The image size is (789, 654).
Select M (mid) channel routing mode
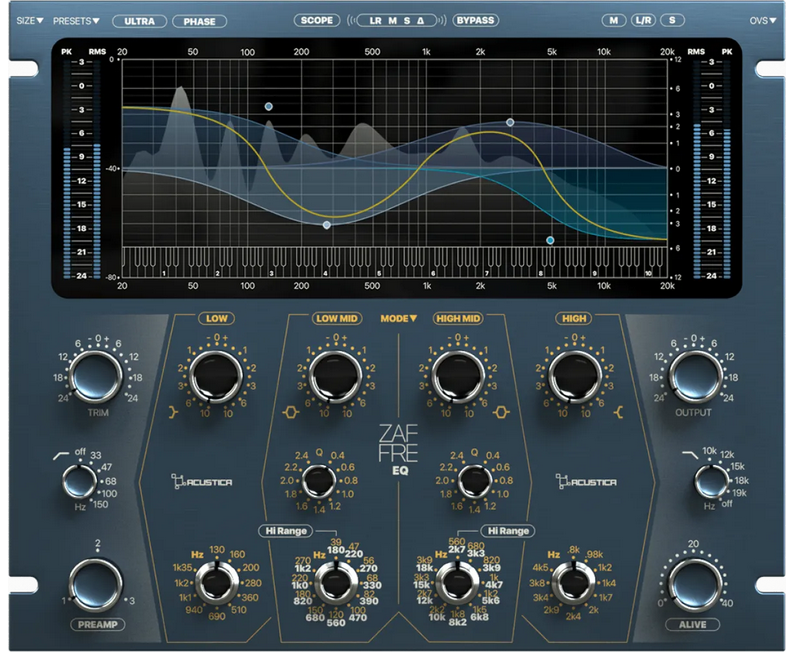(392, 21)
